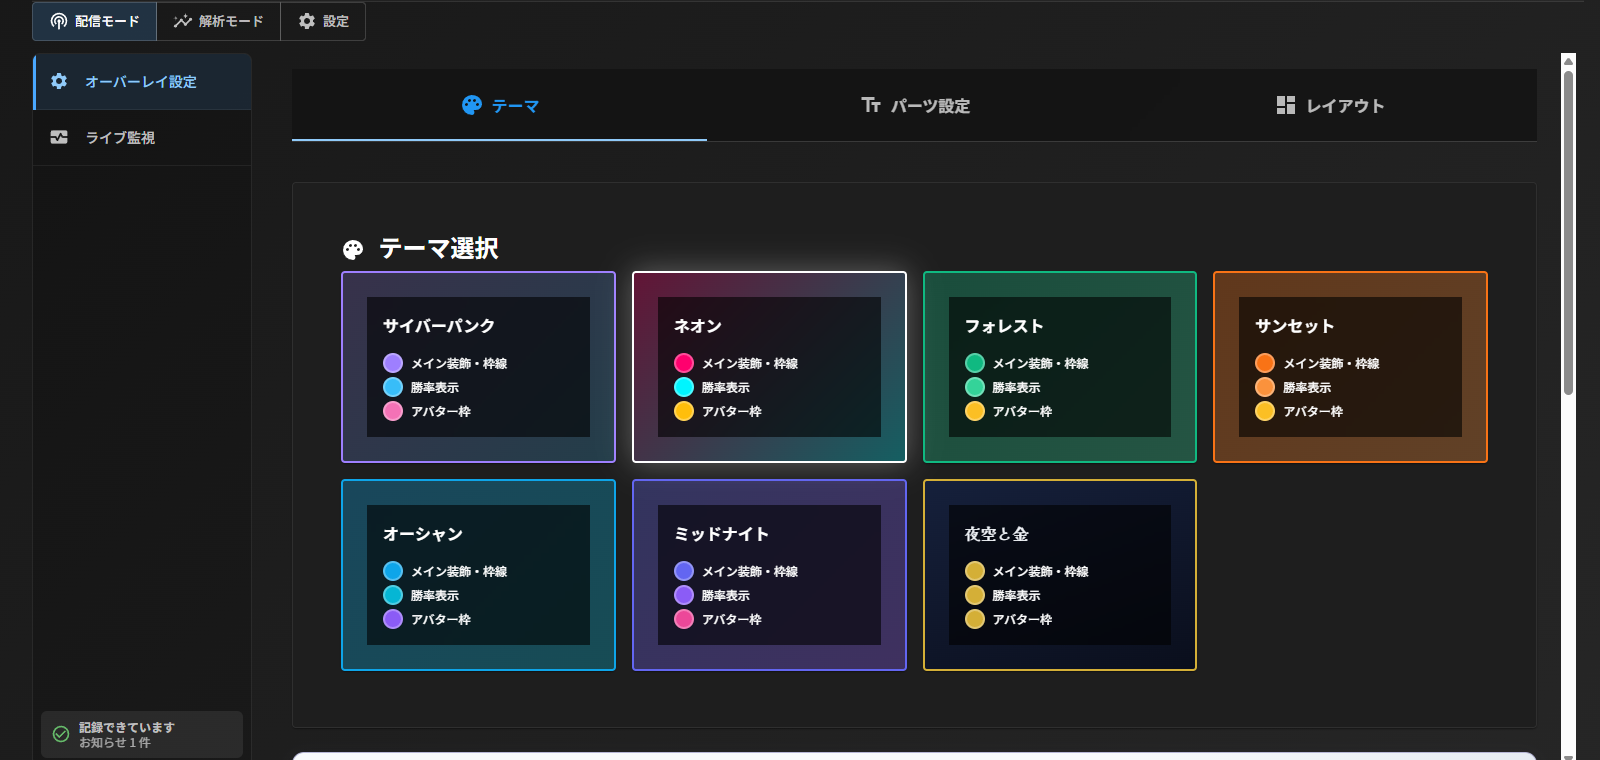1600x760 pixels.
Task: Click the green check icon in status box
Action: 61,734
